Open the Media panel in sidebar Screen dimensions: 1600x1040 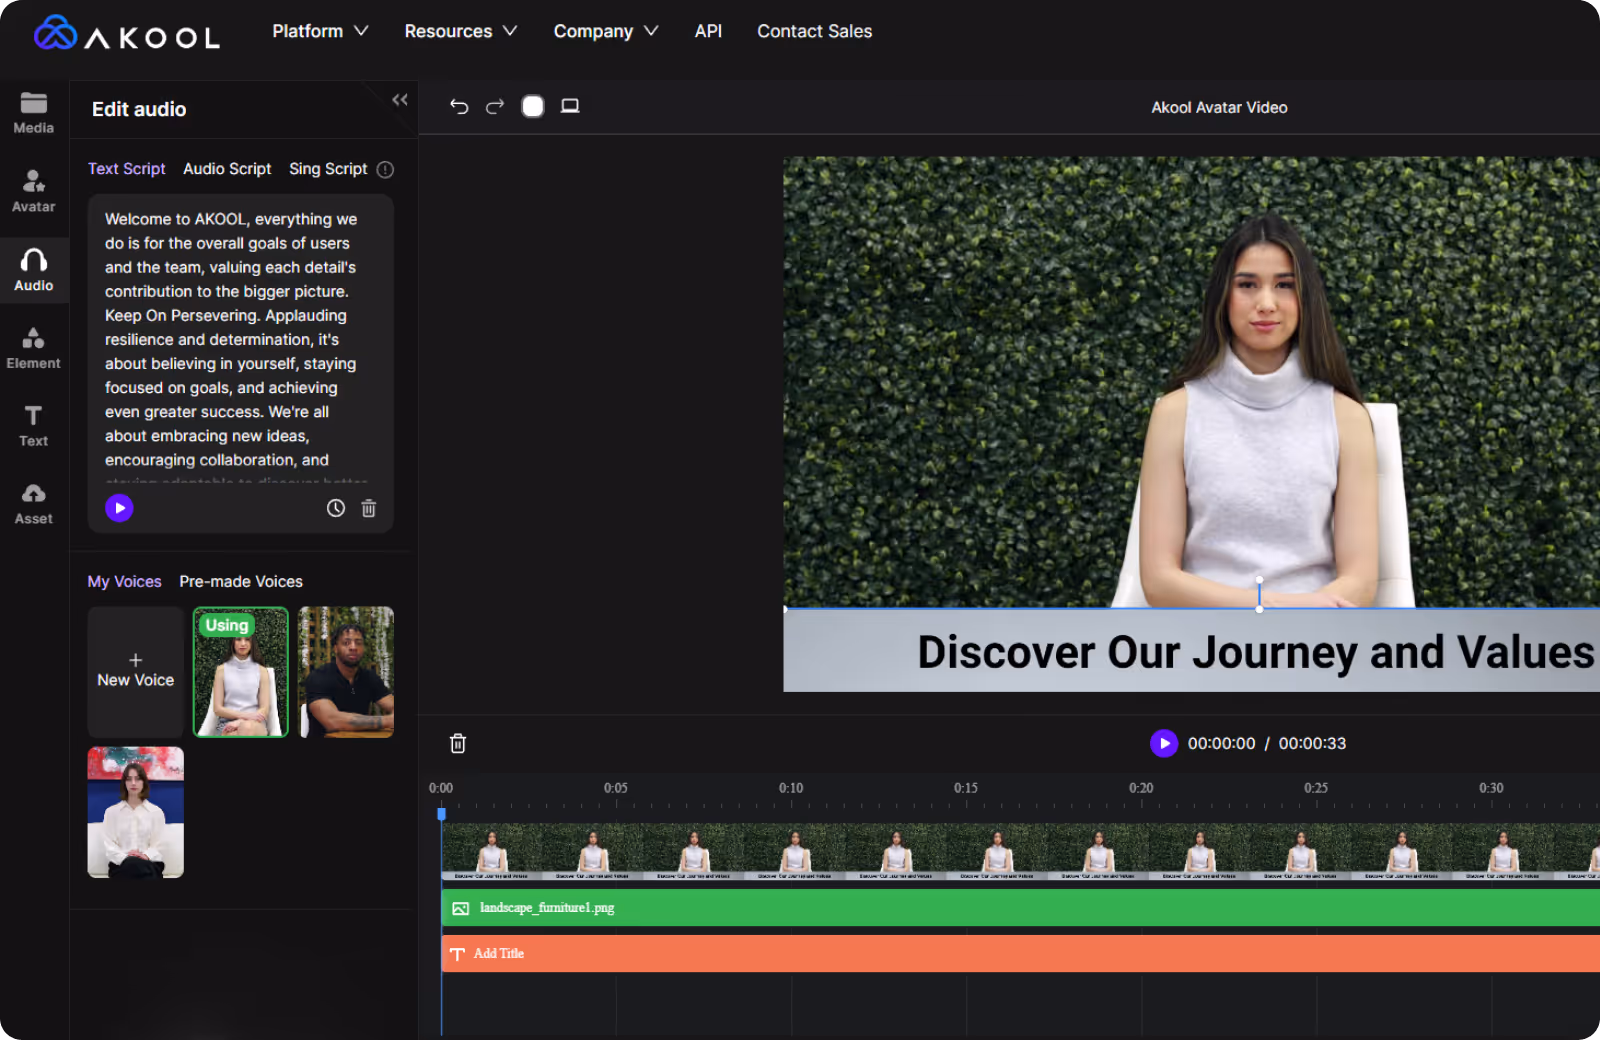pos(34,113)
